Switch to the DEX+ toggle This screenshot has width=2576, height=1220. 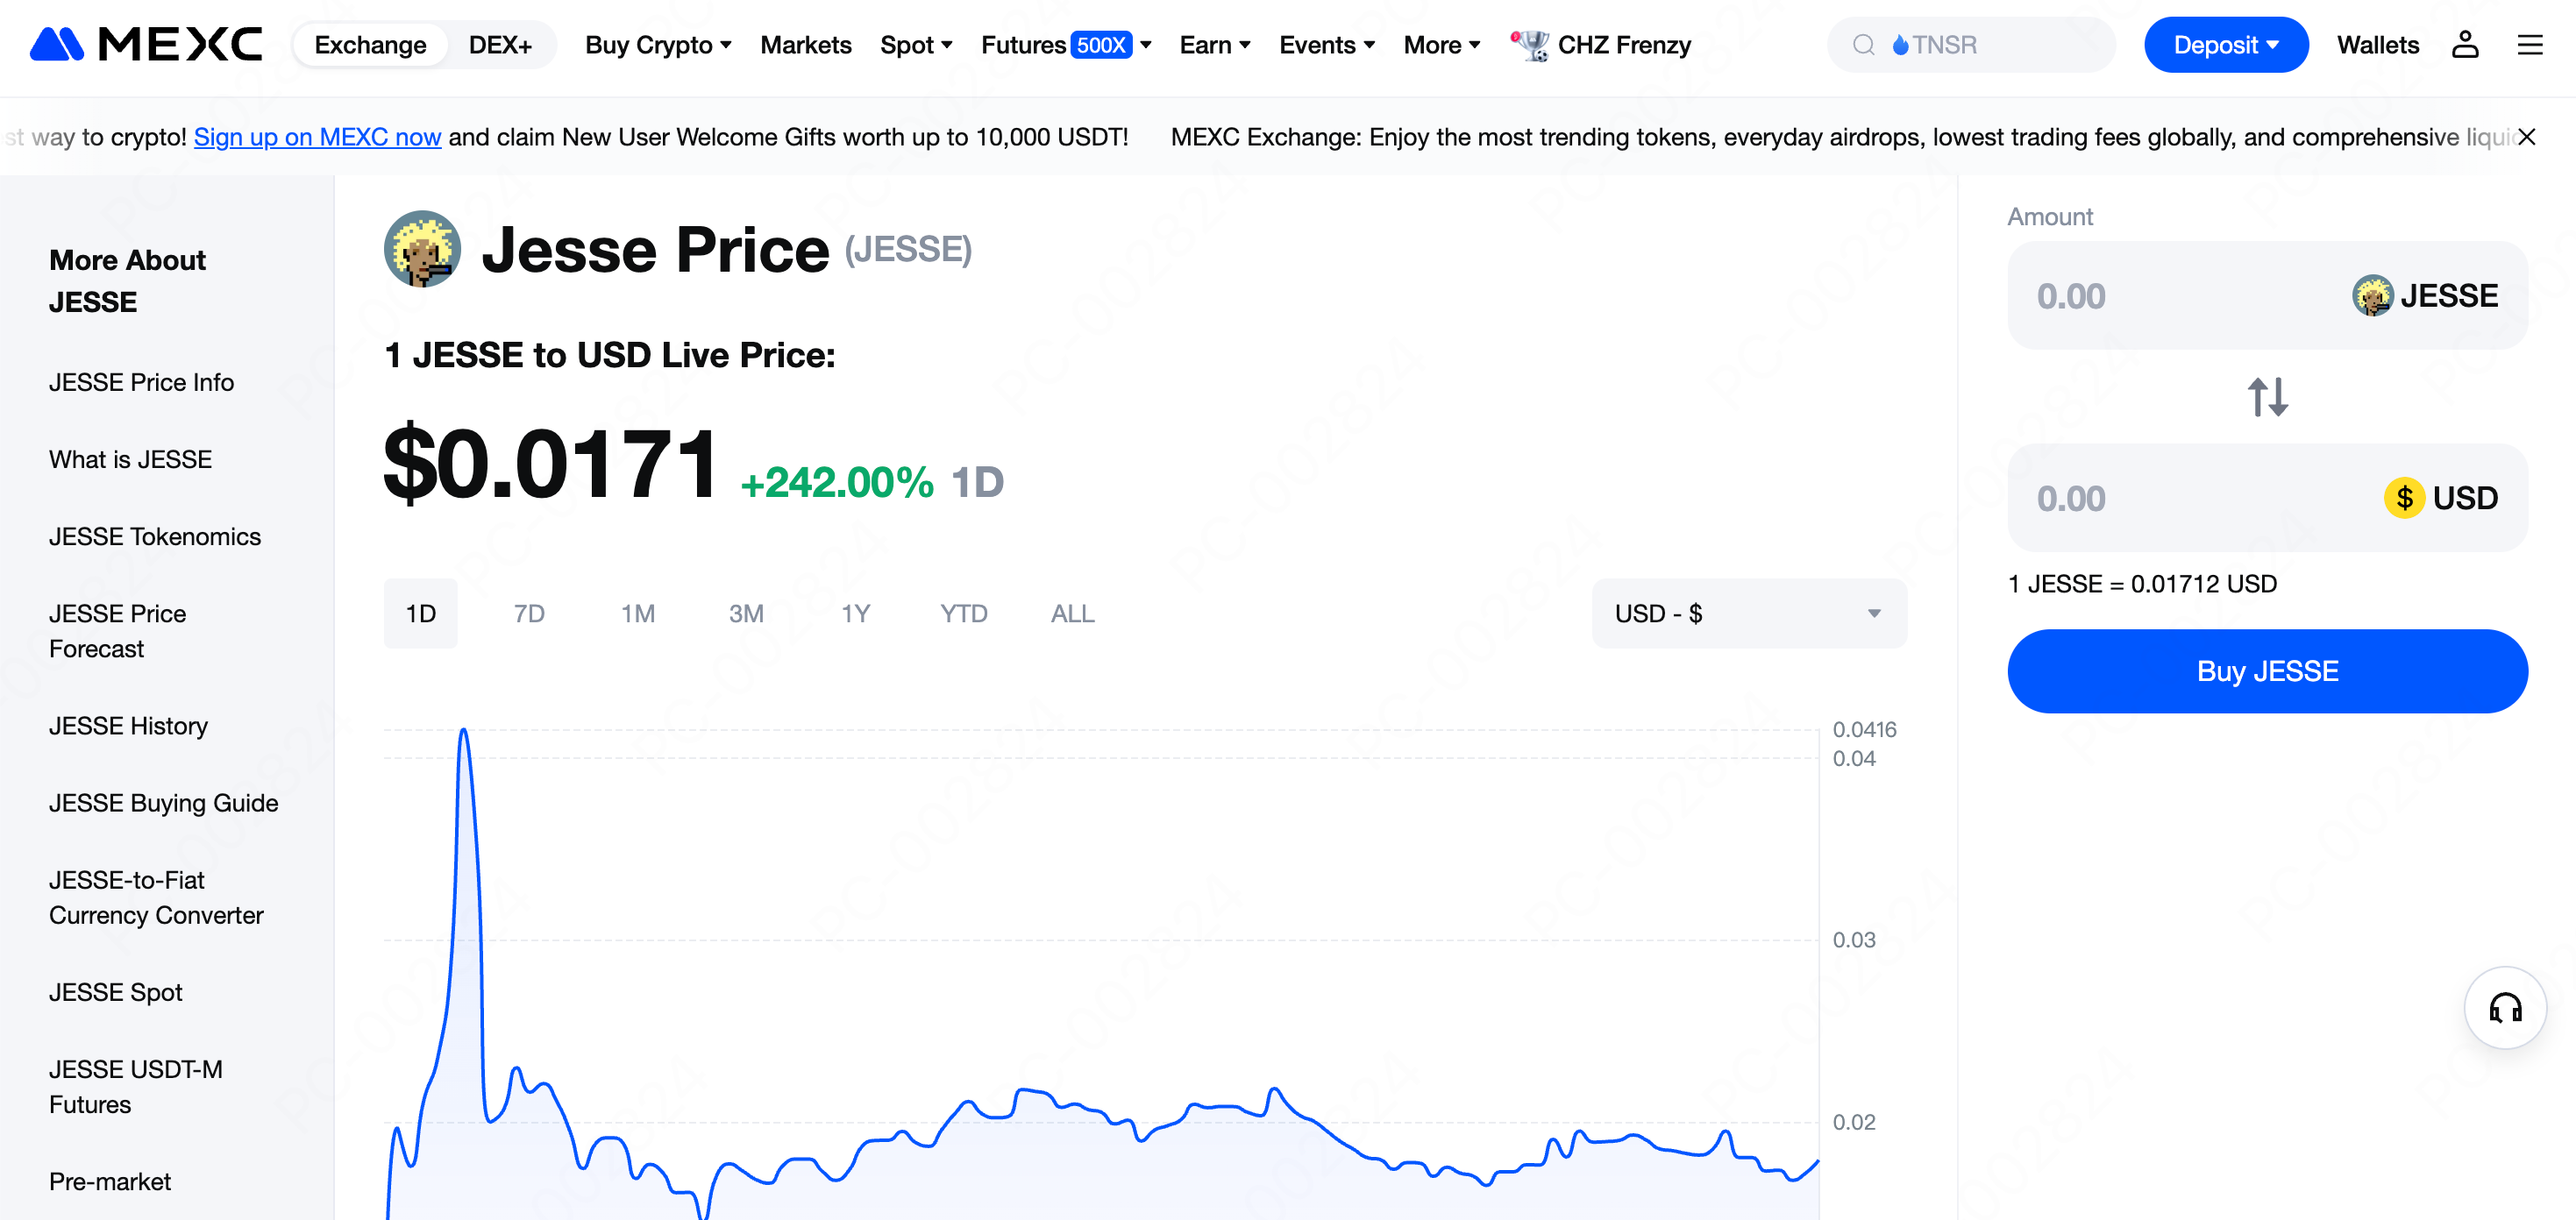(x=500, y=45)
